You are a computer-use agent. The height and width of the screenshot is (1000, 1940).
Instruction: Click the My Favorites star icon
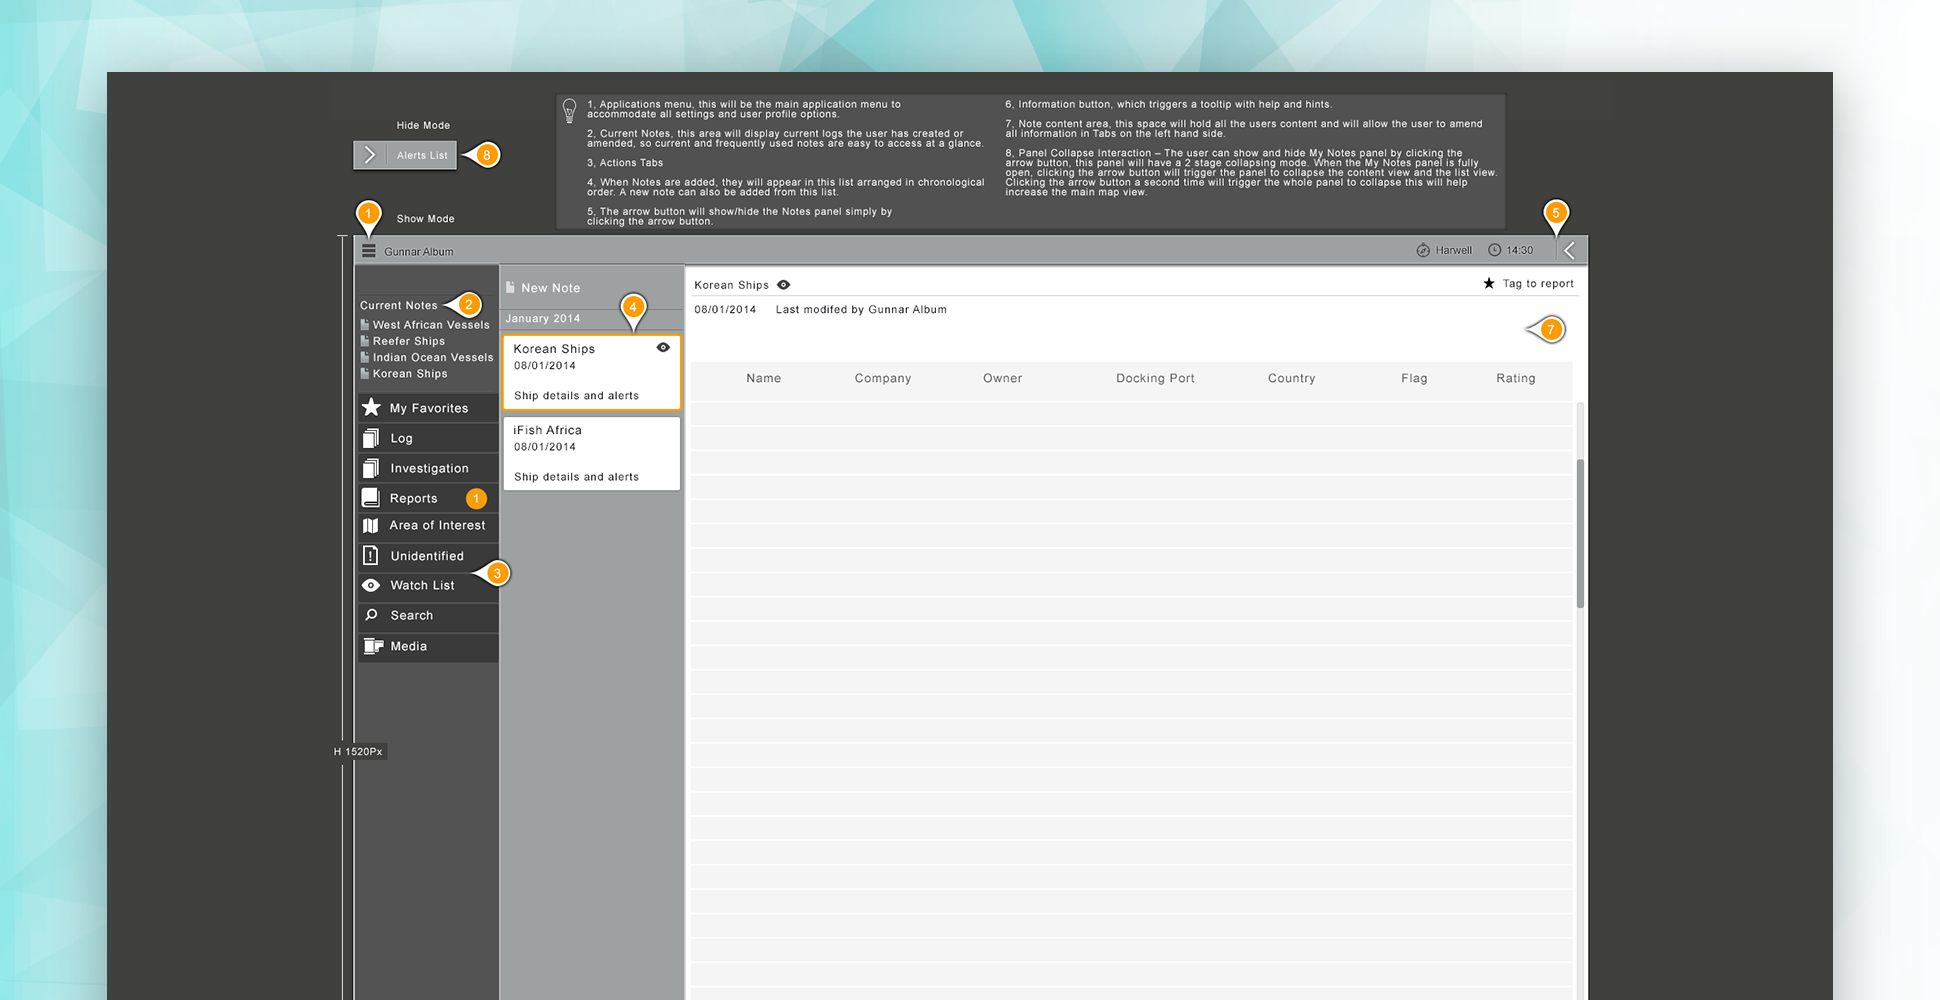coord(371,408)
